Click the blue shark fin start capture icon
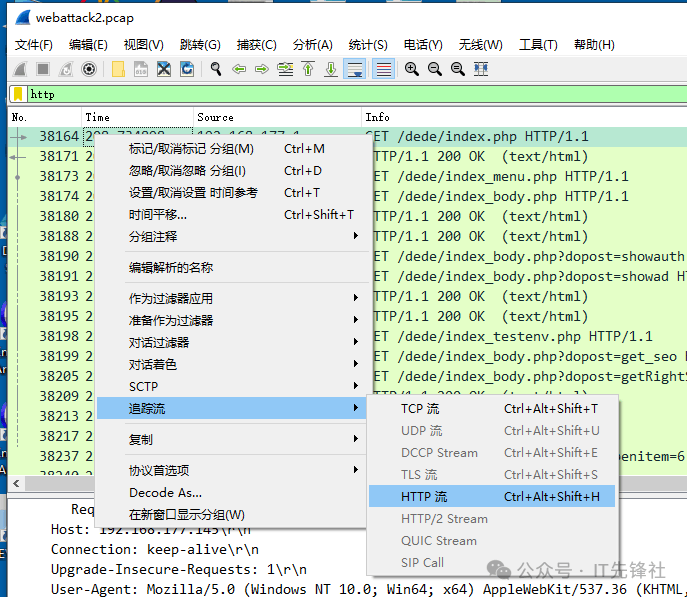The image size is (687, 597). click(x=19, y=69)
